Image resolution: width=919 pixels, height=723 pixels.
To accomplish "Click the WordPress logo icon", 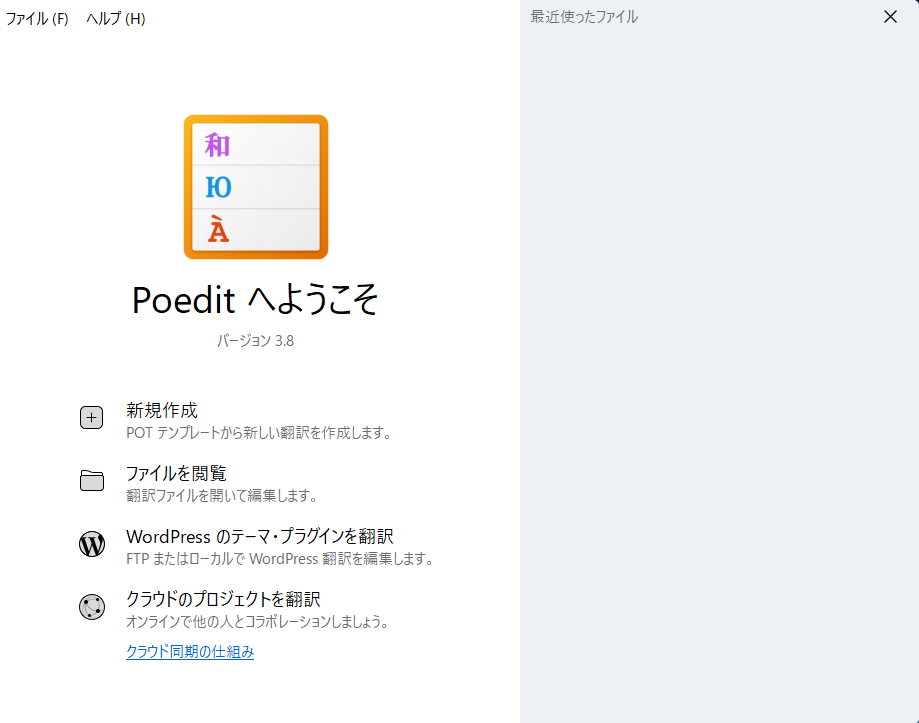I will click(x=91, y=544).
